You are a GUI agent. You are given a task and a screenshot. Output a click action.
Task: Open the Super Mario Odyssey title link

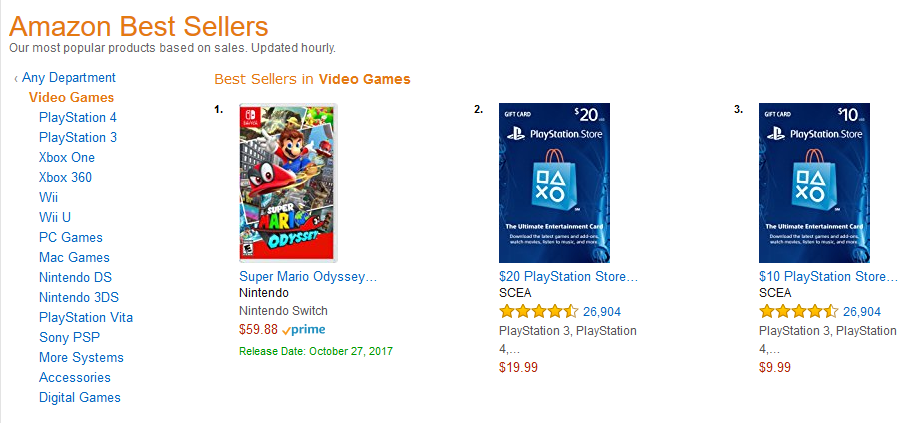(308, 276)
